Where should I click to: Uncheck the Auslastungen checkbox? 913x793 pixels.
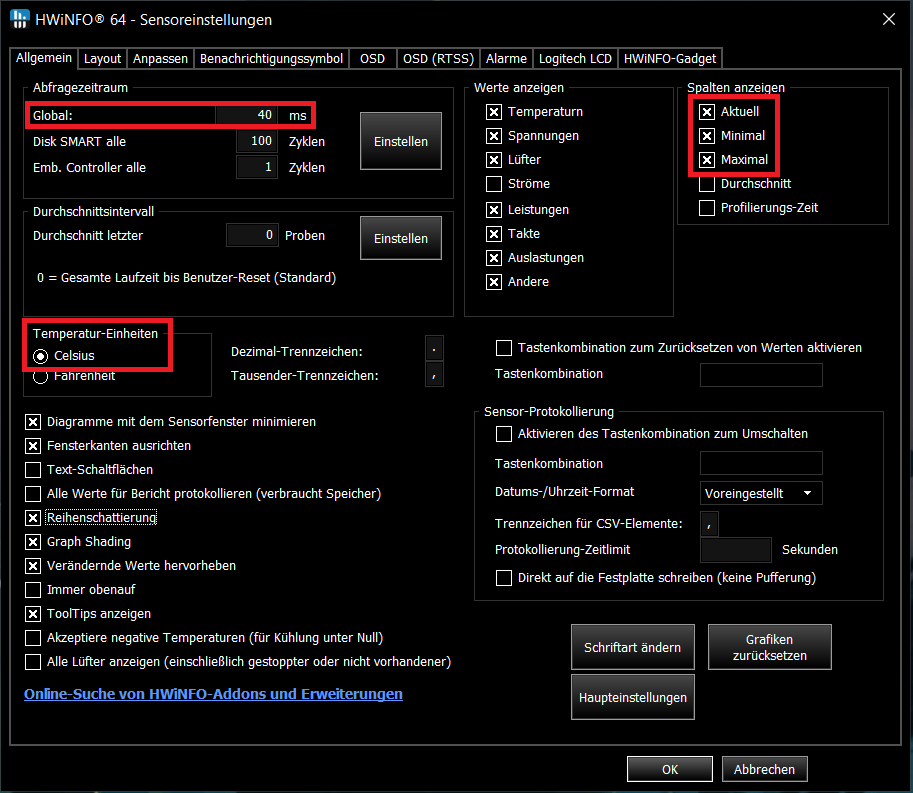click(494, 257)
